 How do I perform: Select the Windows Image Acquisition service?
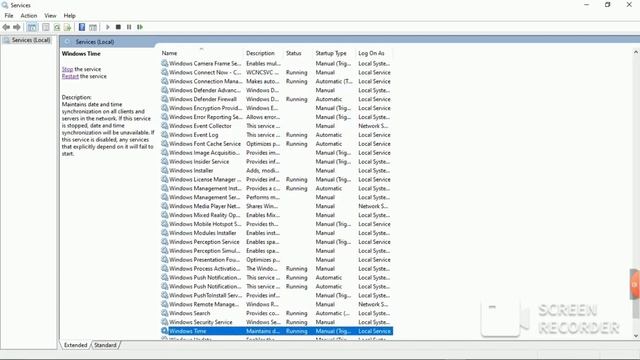[x=276, y=153]
